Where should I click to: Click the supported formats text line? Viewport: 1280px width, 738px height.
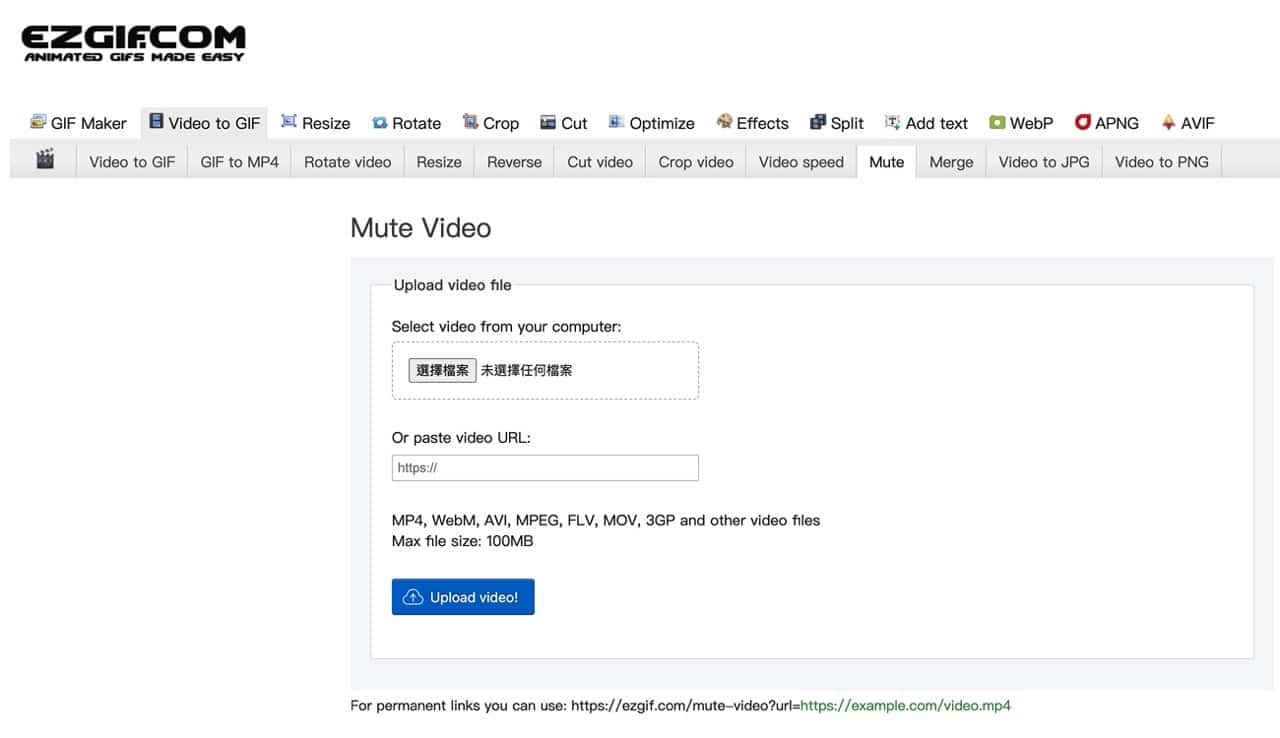(x=606, y=520)
